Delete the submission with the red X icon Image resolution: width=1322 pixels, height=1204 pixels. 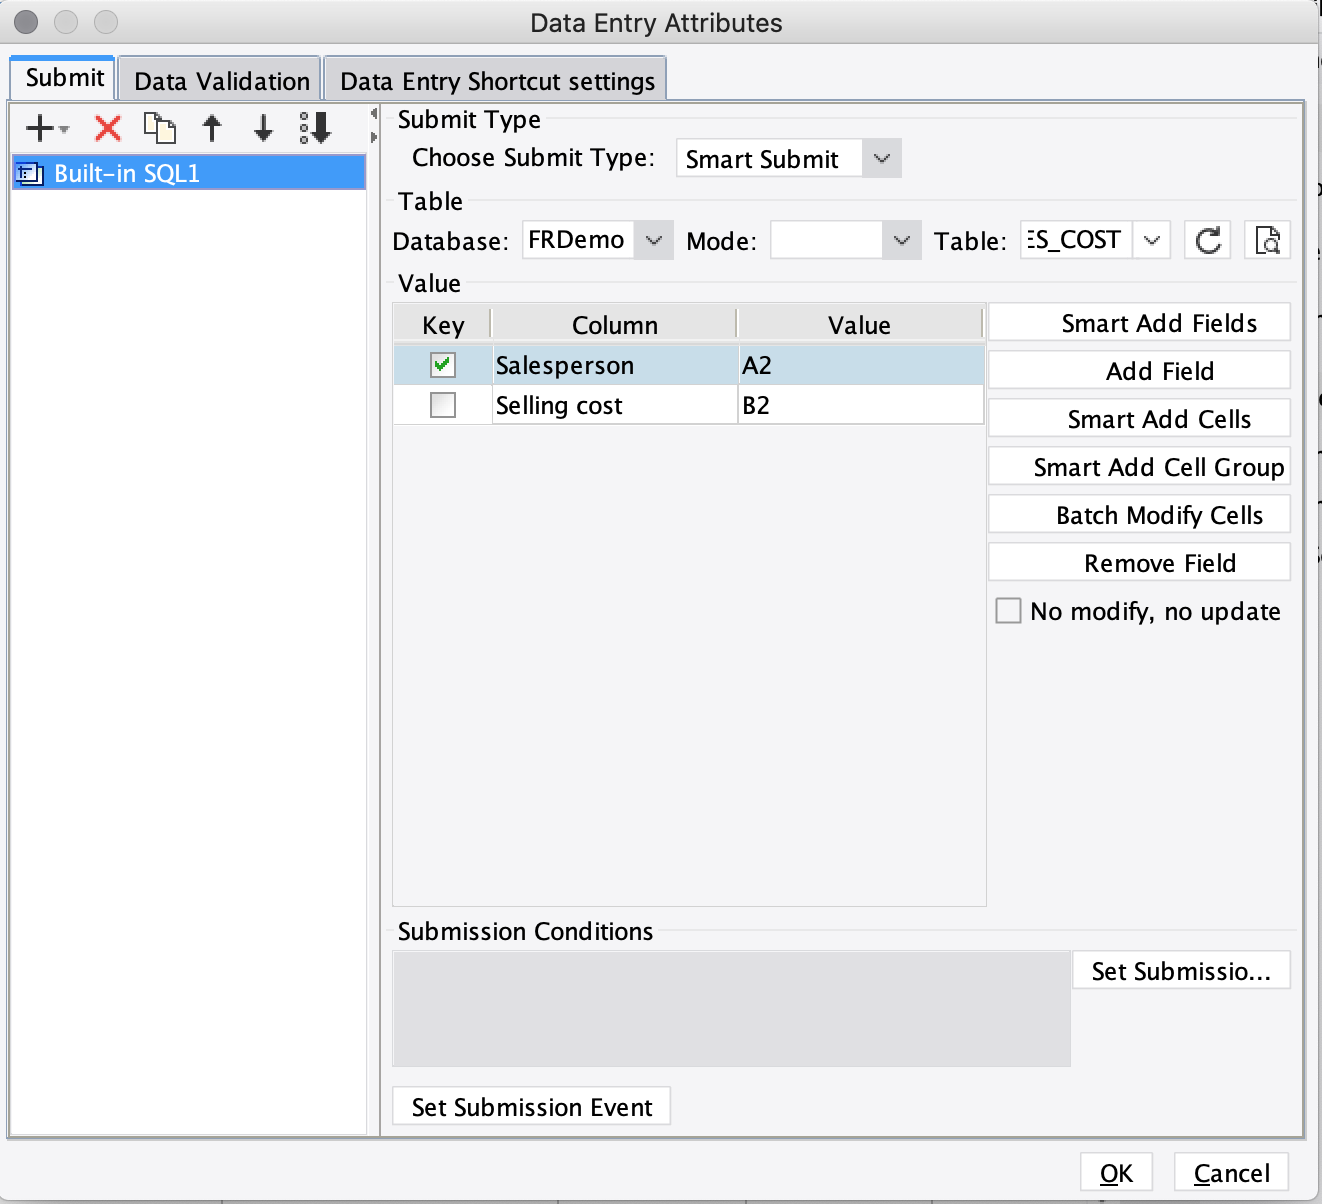point(108,128)
